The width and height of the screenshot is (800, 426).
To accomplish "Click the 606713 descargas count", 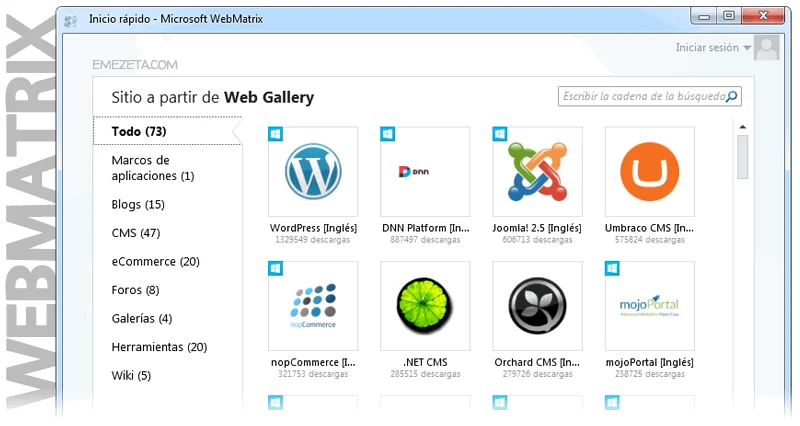I will 537,240.
